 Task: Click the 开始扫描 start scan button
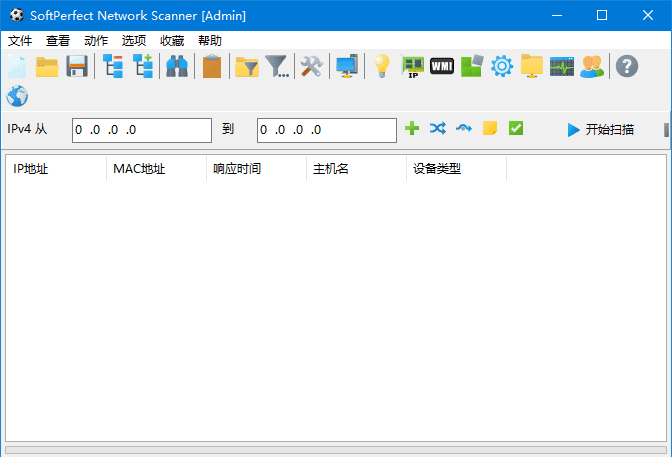coord(601,129)
